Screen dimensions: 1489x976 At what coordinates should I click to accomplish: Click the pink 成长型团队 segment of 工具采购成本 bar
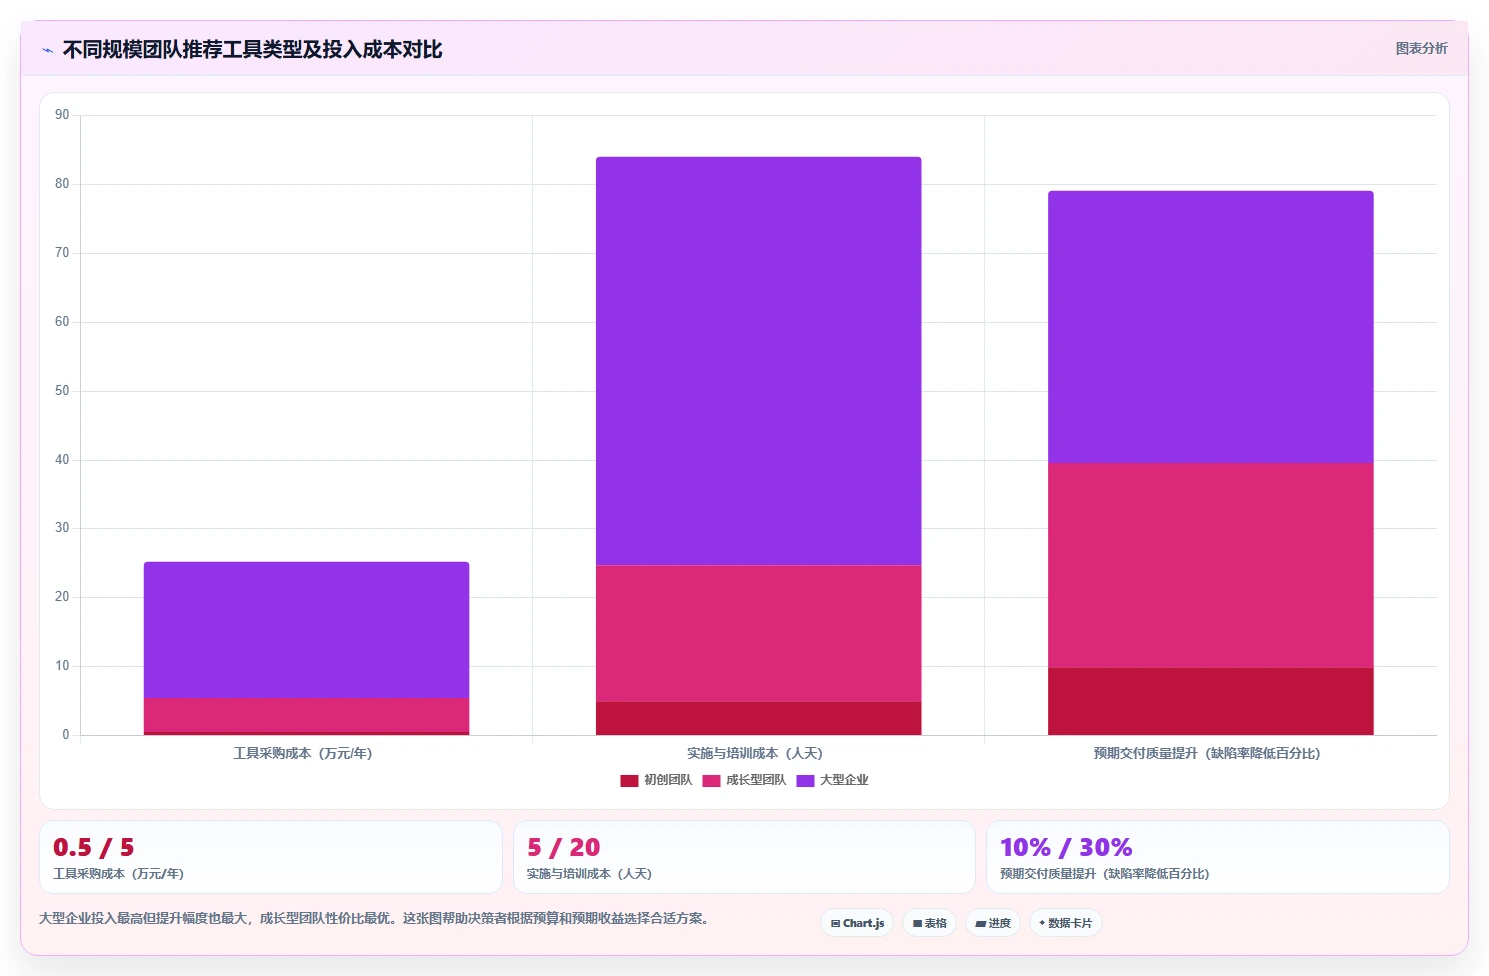pyautogui.click(x=306, y=715)
